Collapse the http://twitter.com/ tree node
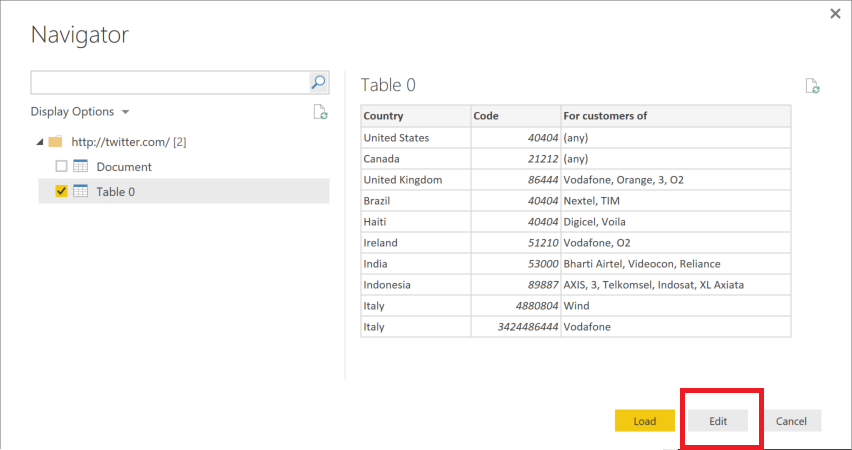This screenshot has width=852, height=450. 39,142
